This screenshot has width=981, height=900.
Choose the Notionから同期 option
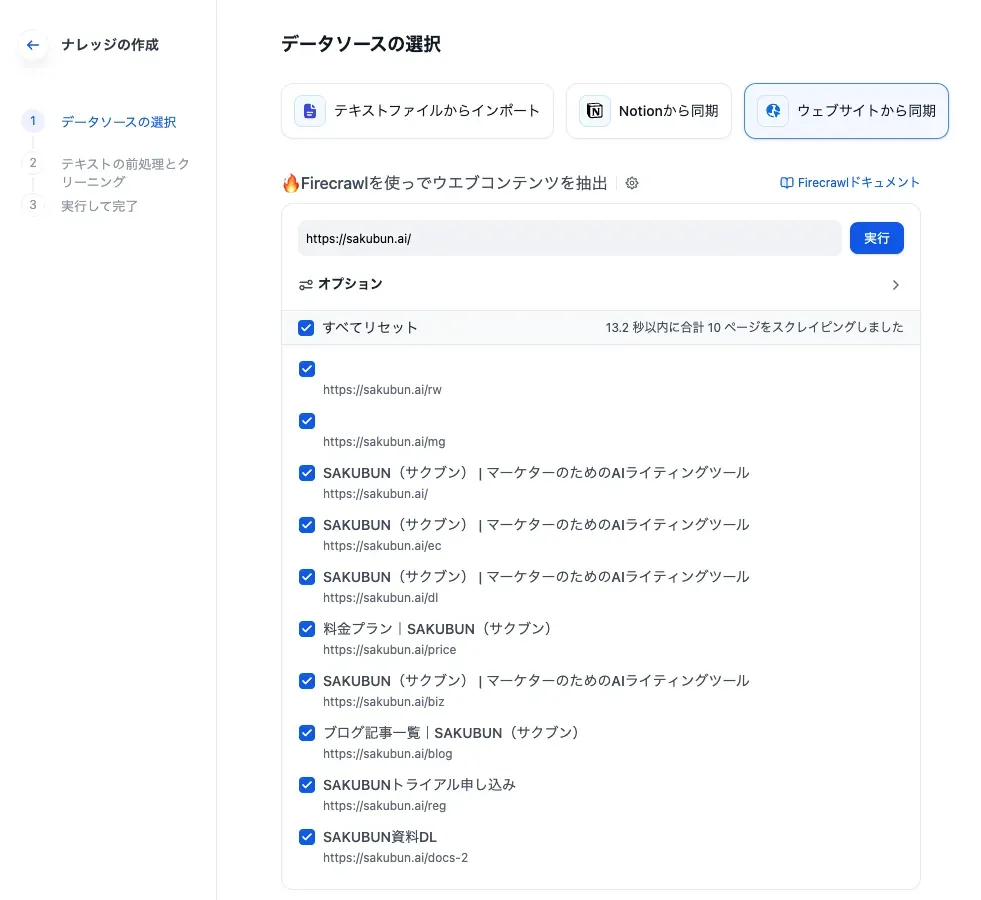pyautogui.click(x=653, y=111)
